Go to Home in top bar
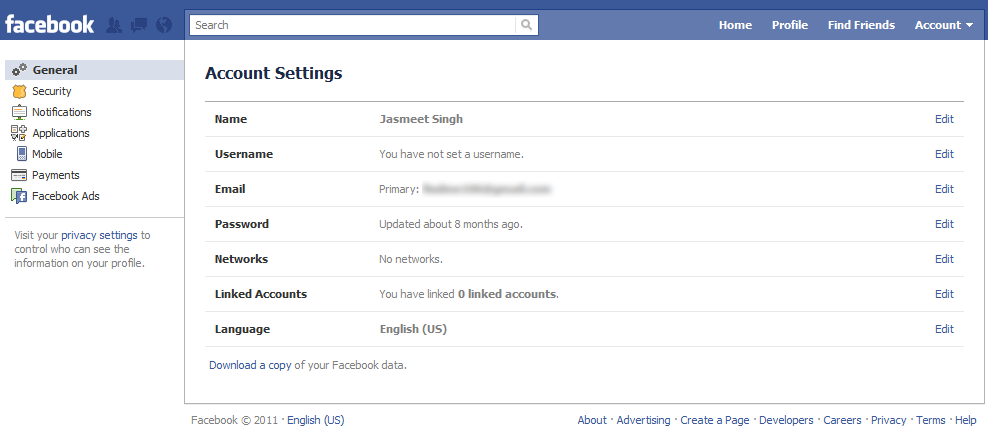 coord(735,25)
